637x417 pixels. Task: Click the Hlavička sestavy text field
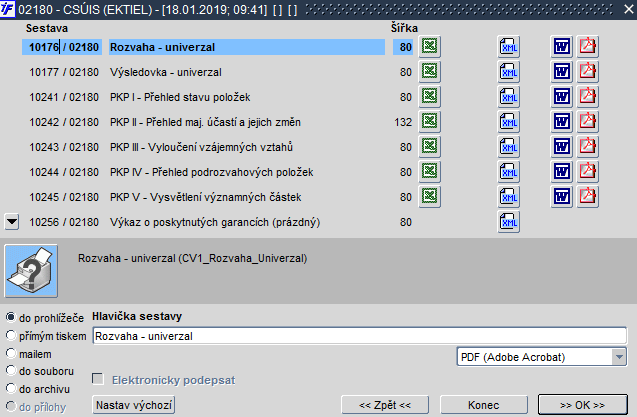(x=360, y=336)
